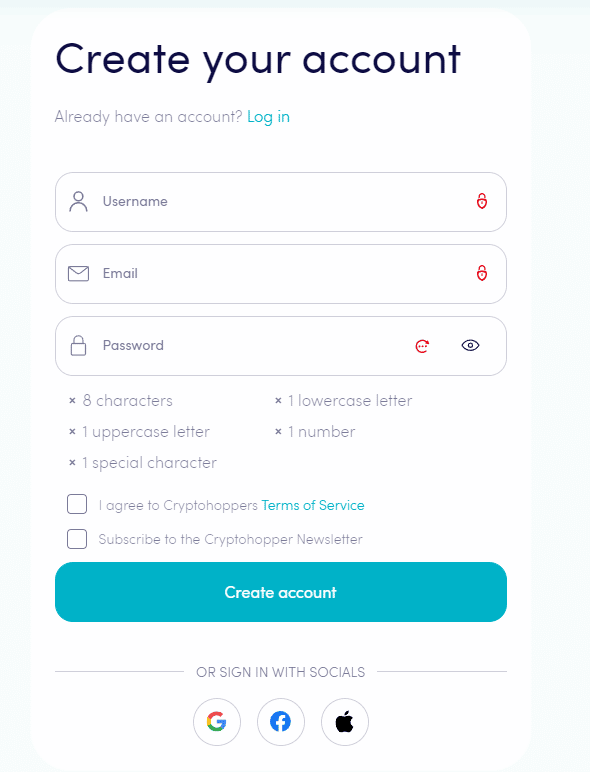Click red autofill lock icon in Email field
This screenshot has height=772, width=590.
pyautogui.click(x=482, y=273)
